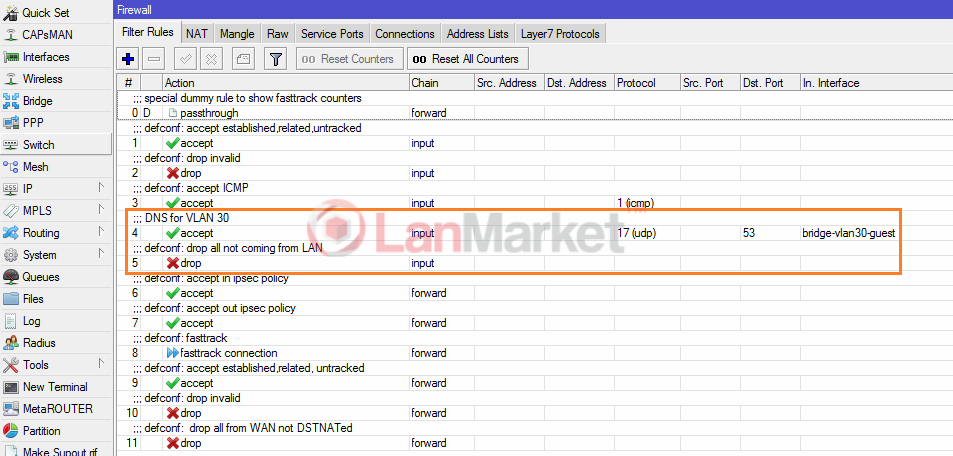
Task: Switch to Connections tab
Action: [x=405, y=34]
